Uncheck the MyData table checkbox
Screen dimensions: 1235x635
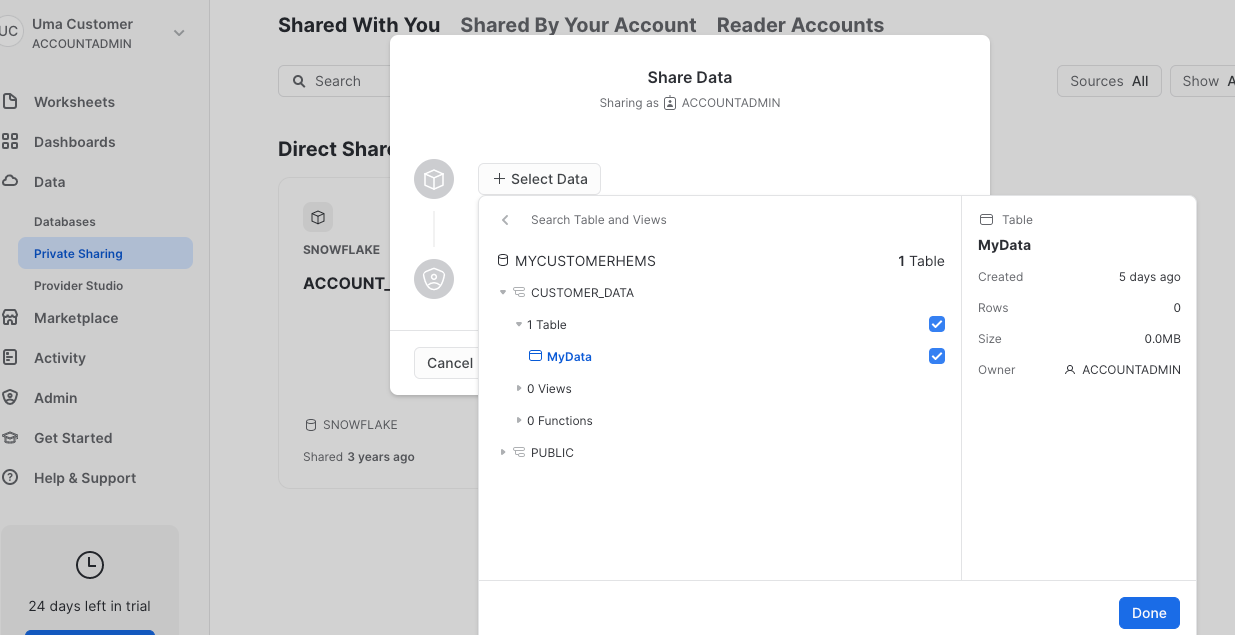pyautogui.click(x=937, y=356)
